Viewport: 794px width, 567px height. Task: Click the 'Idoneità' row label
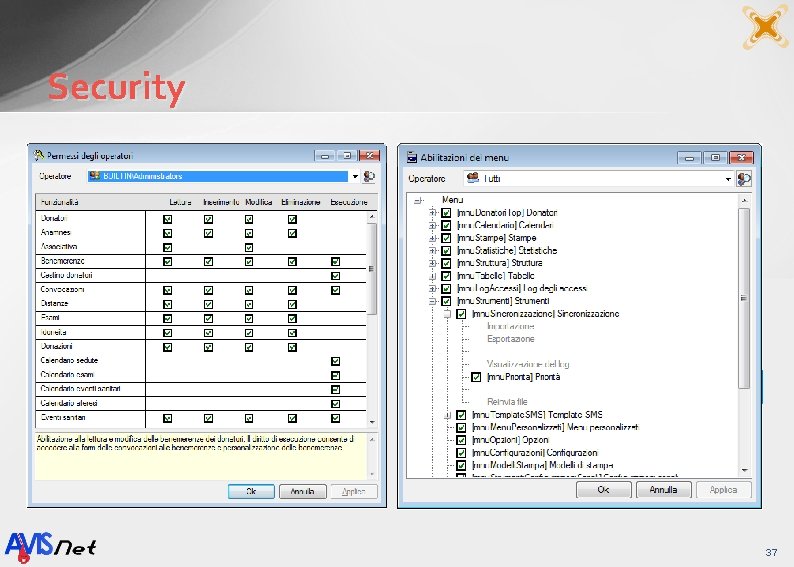pos(53,333)
